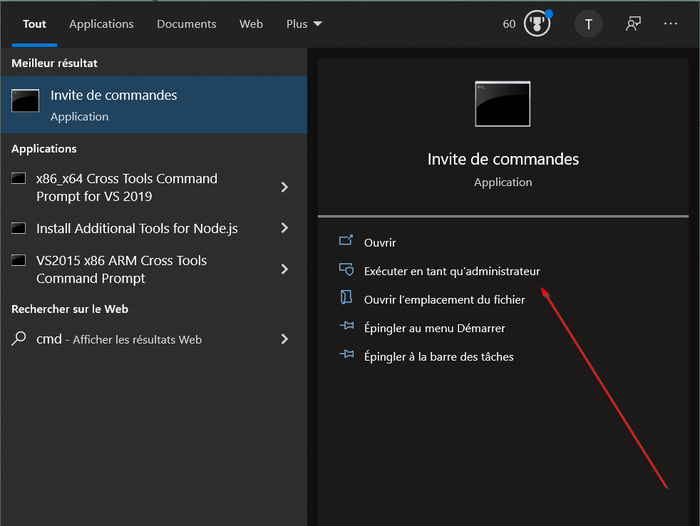This screenshot has width=700, height=526.
Task: Click x86_x64 Cross Tools console icon
Action: pyautogui.click(x=19, y=178)
